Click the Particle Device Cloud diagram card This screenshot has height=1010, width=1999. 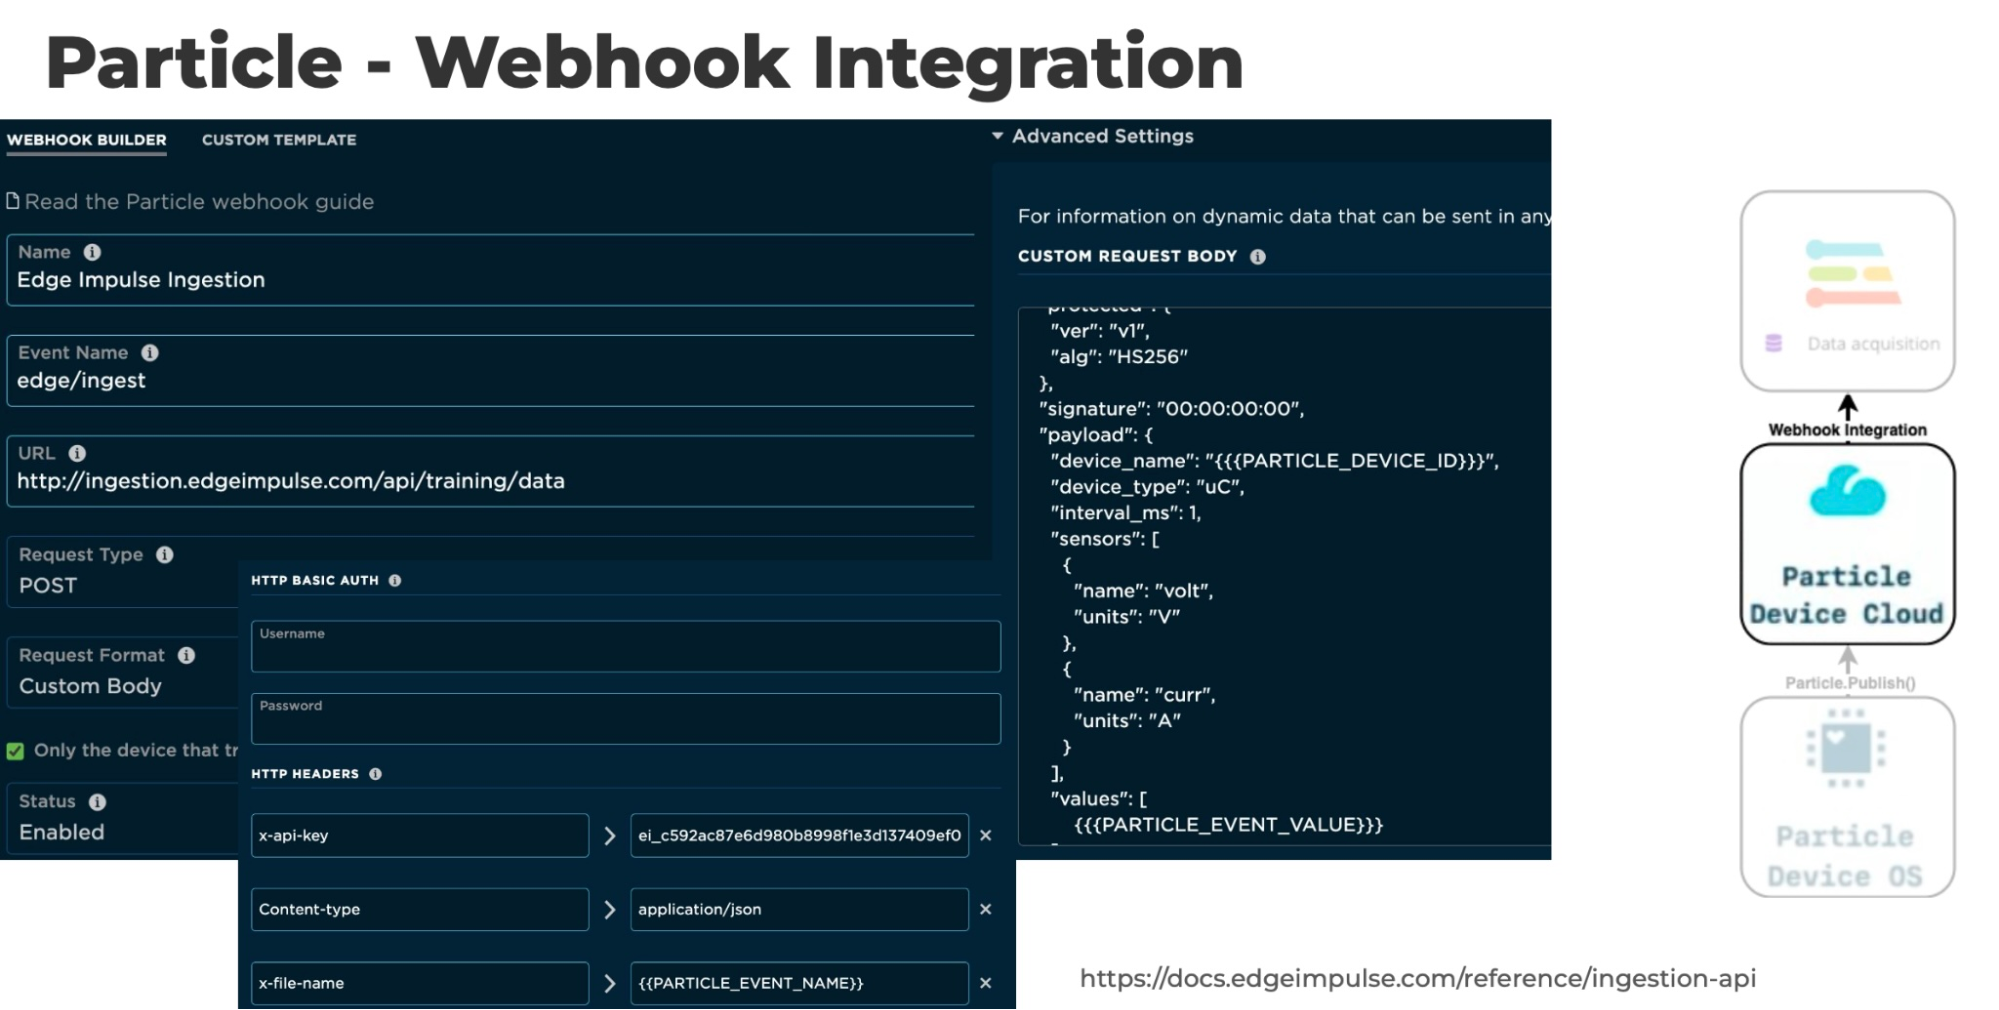(1847, 544)
